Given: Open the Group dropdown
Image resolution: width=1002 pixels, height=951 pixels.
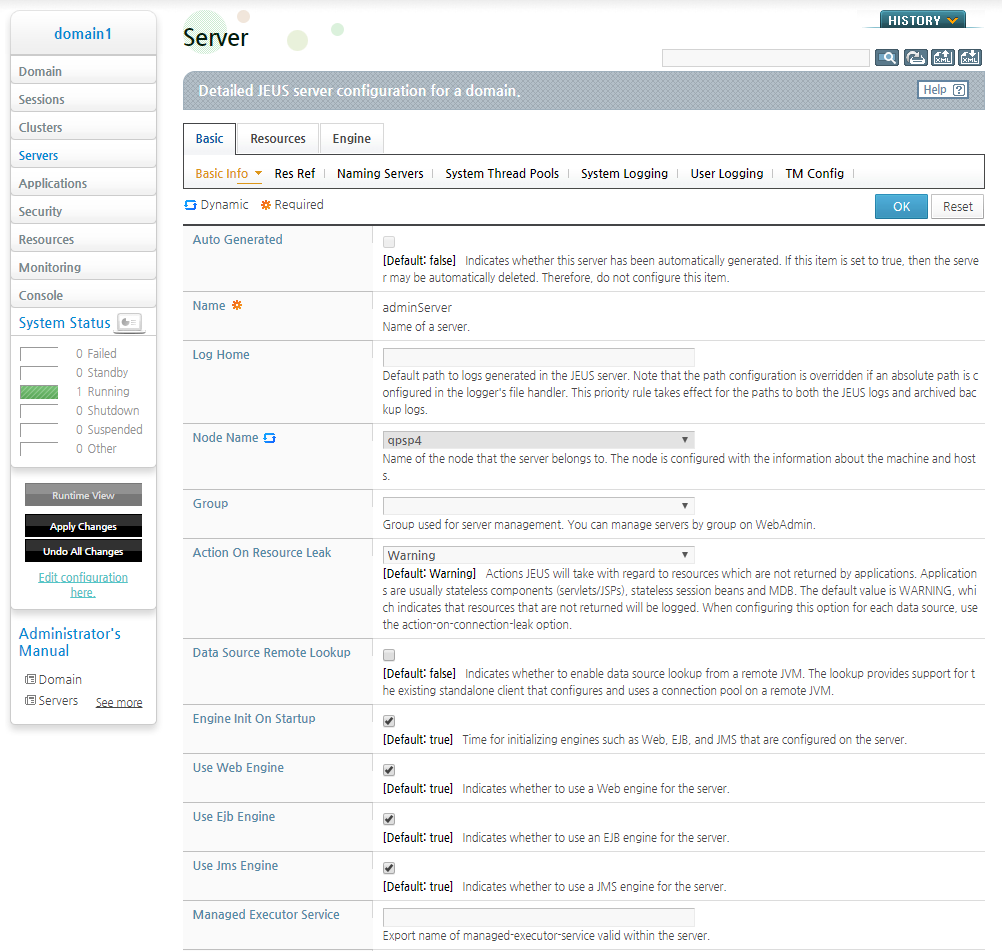Looking at the screenshot, I should point(538,506).
